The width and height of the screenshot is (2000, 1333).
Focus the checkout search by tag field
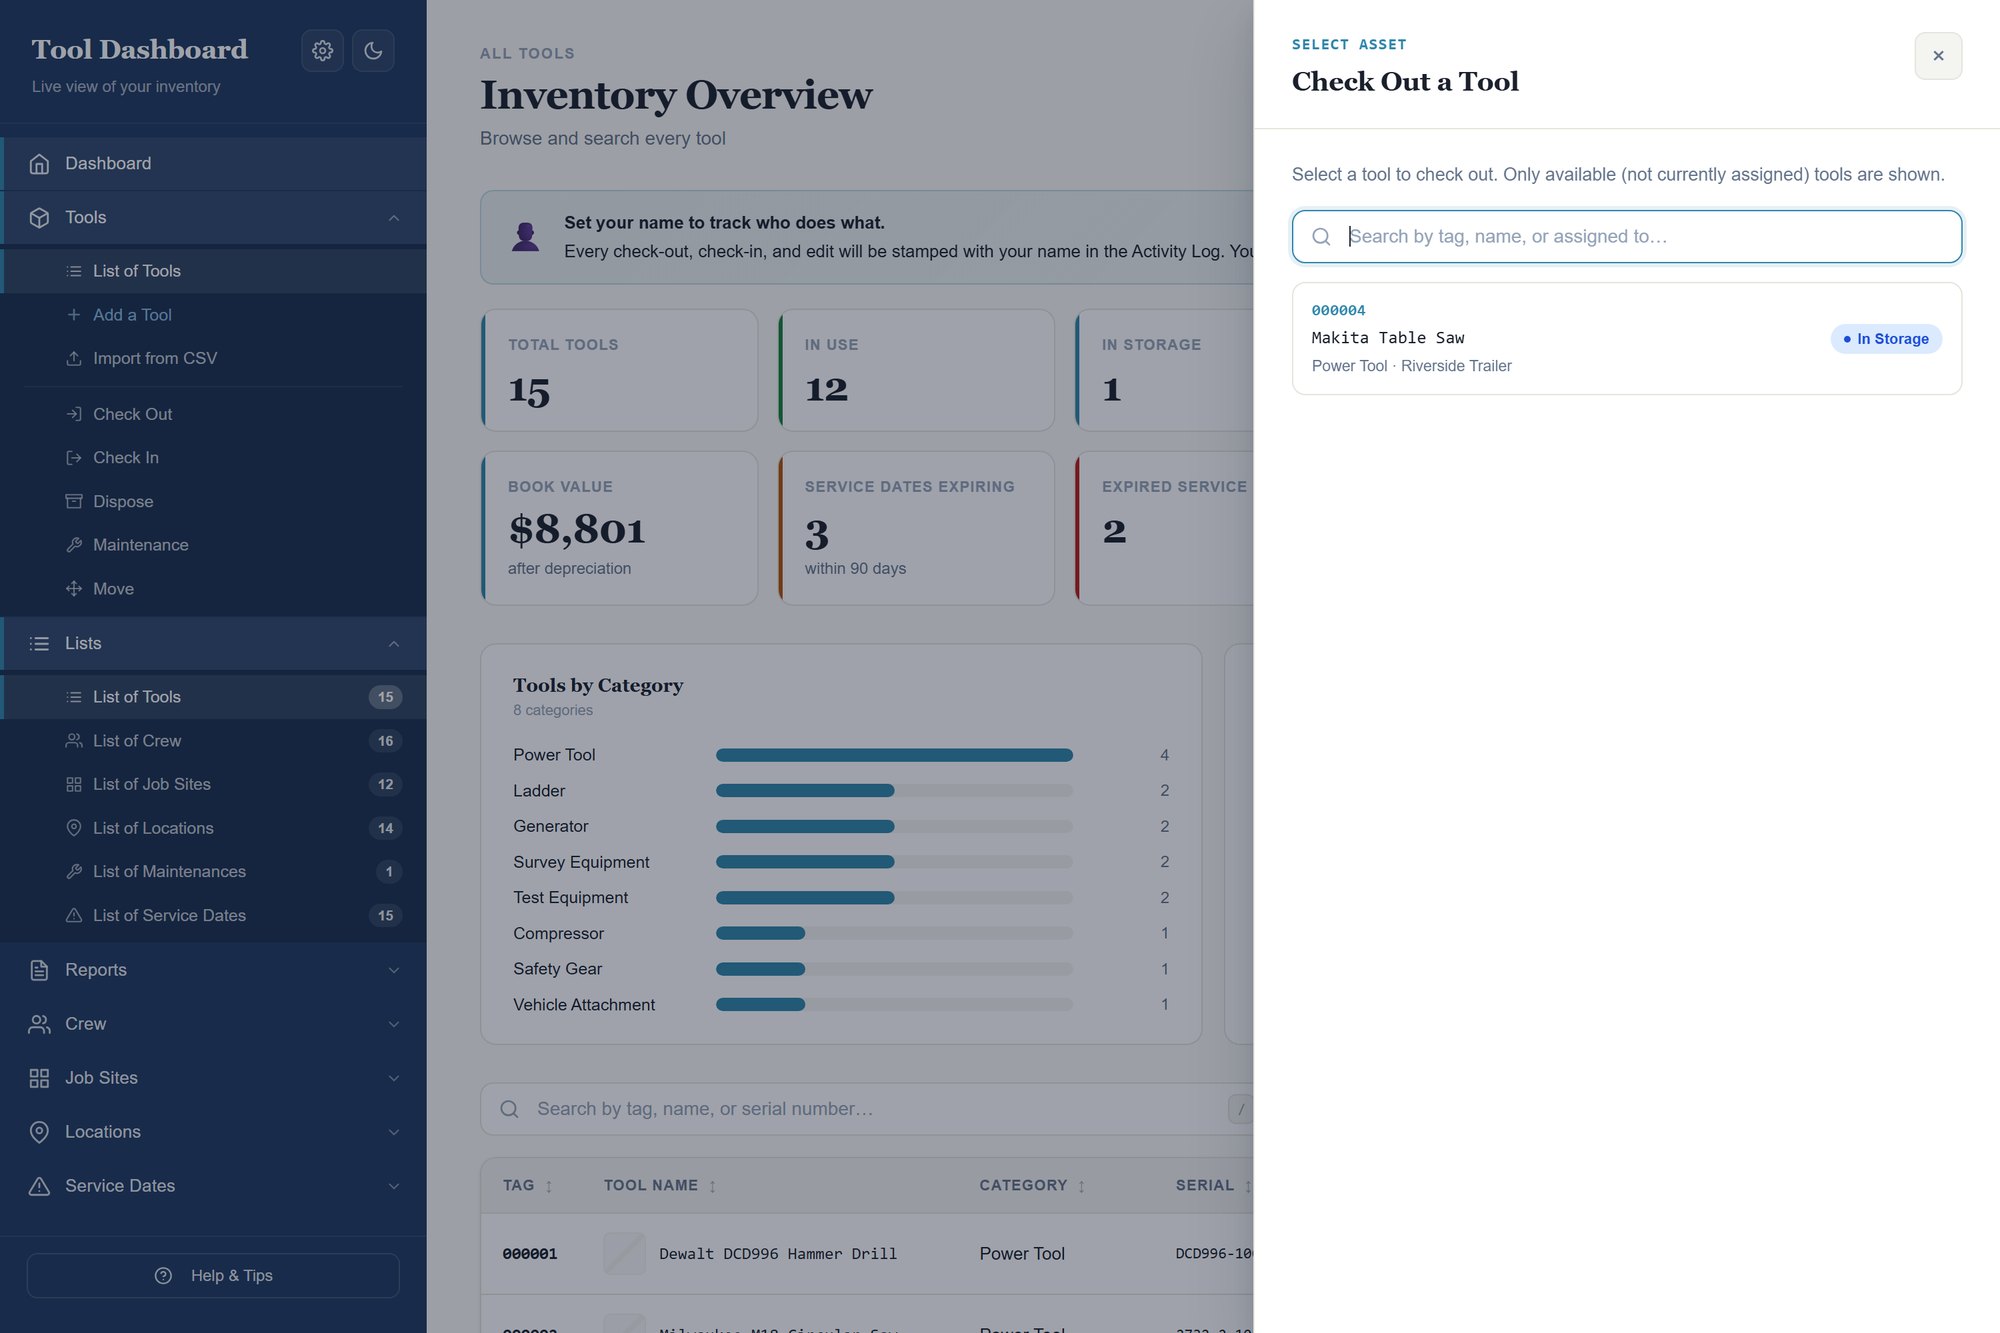coord(1626,237)
